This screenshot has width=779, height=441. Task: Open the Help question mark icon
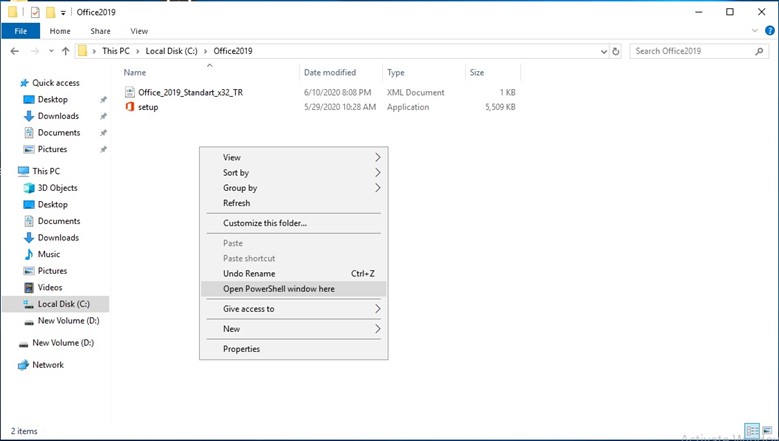tap(770, 31)
